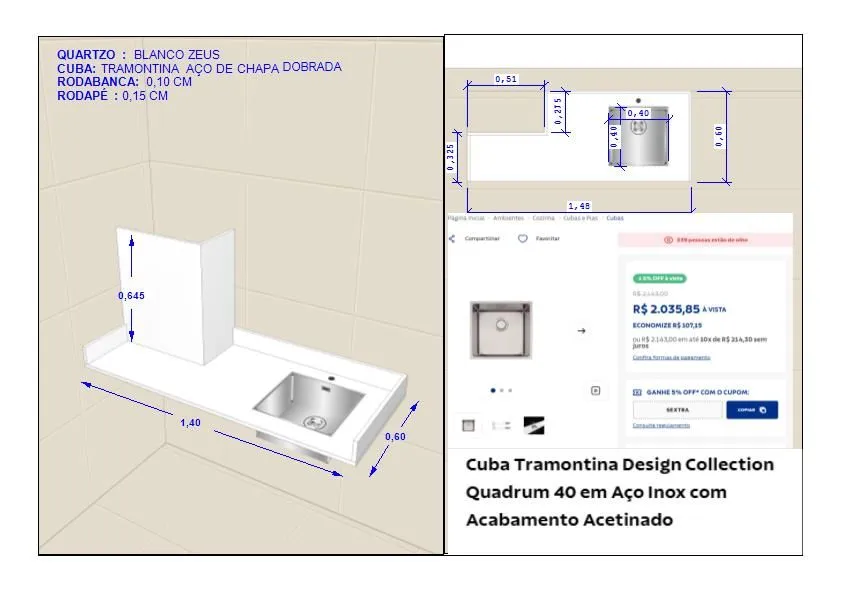Viewport: 841px width, 595px height.
Task: Click the 0,325 dimension in plan view
Action: tap(451, 157)
